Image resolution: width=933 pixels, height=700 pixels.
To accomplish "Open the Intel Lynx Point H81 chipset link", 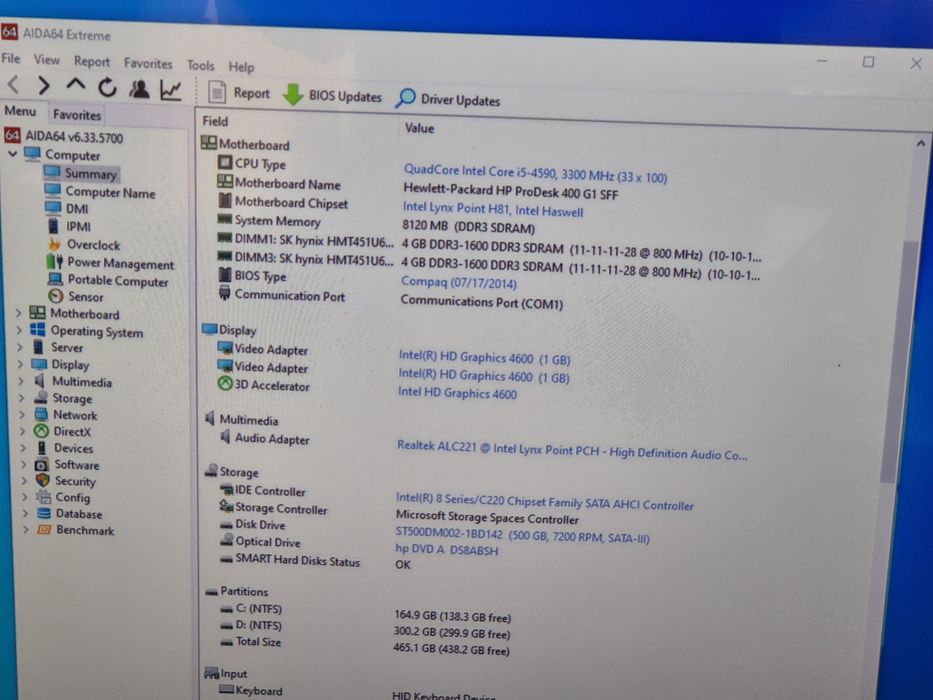I will pyautogui.click(x=493, y=209).
